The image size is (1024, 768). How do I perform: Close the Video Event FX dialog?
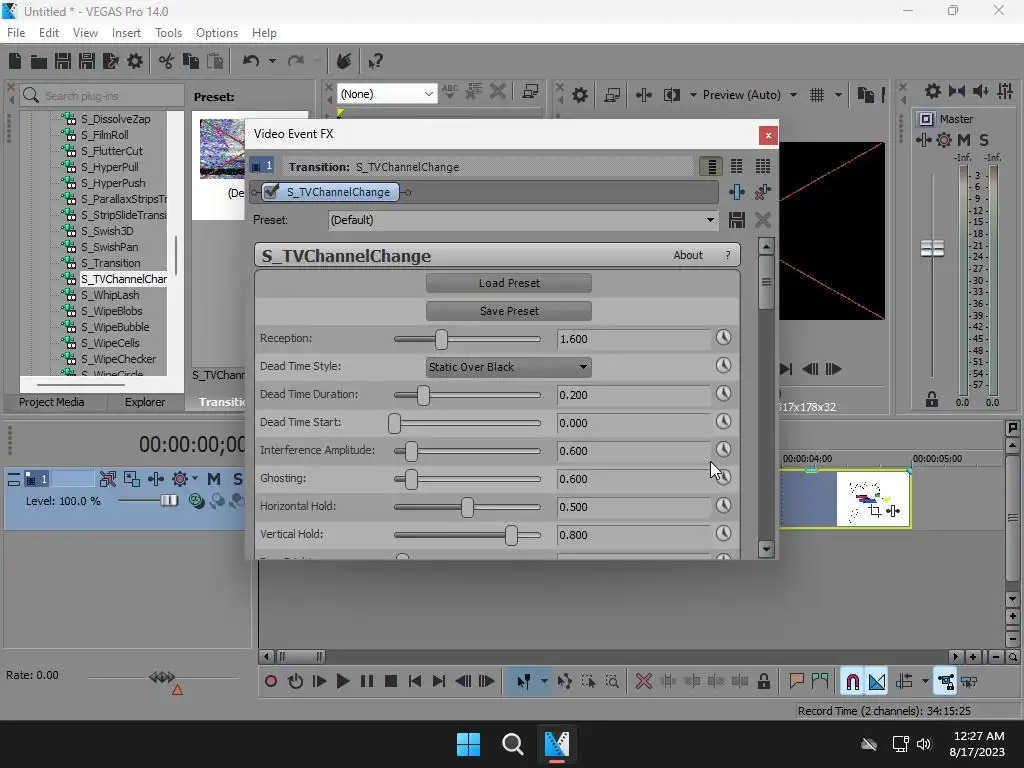click(x=768, y=135)
